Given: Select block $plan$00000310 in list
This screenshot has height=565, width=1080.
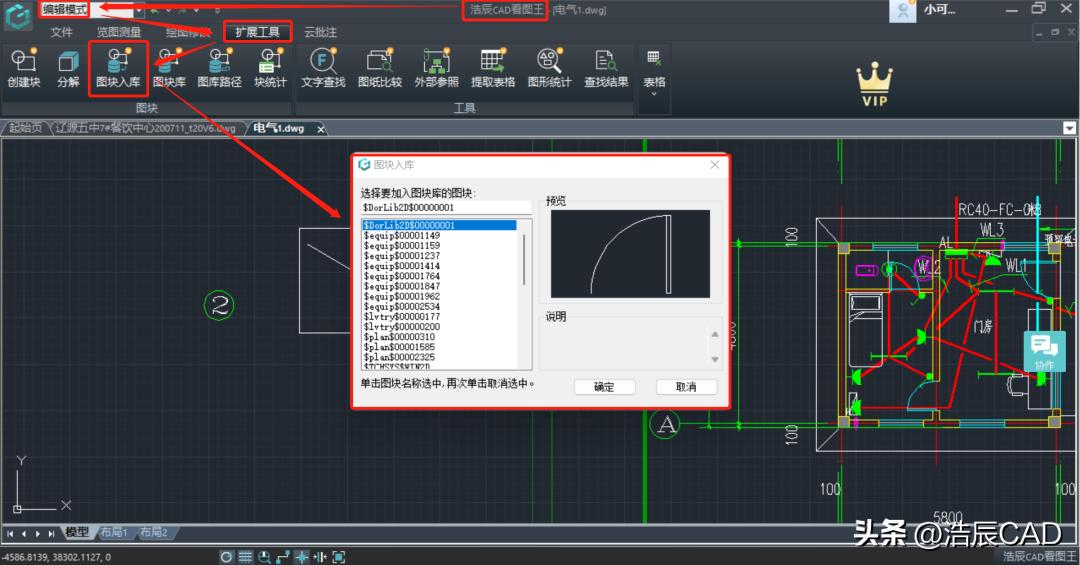Looking at the screenshot, I should 399,337.
